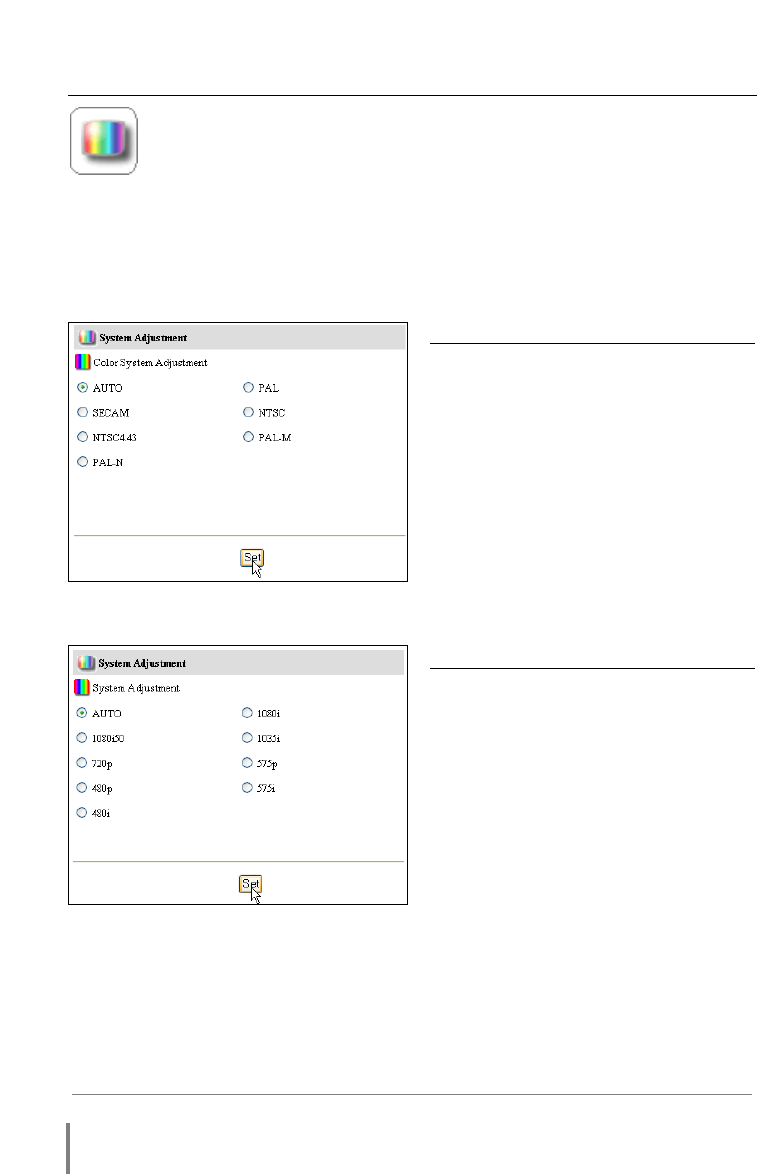The image size is (757, 1174).
Task: Choose the 1035i system option
Action: pos(248,738)
